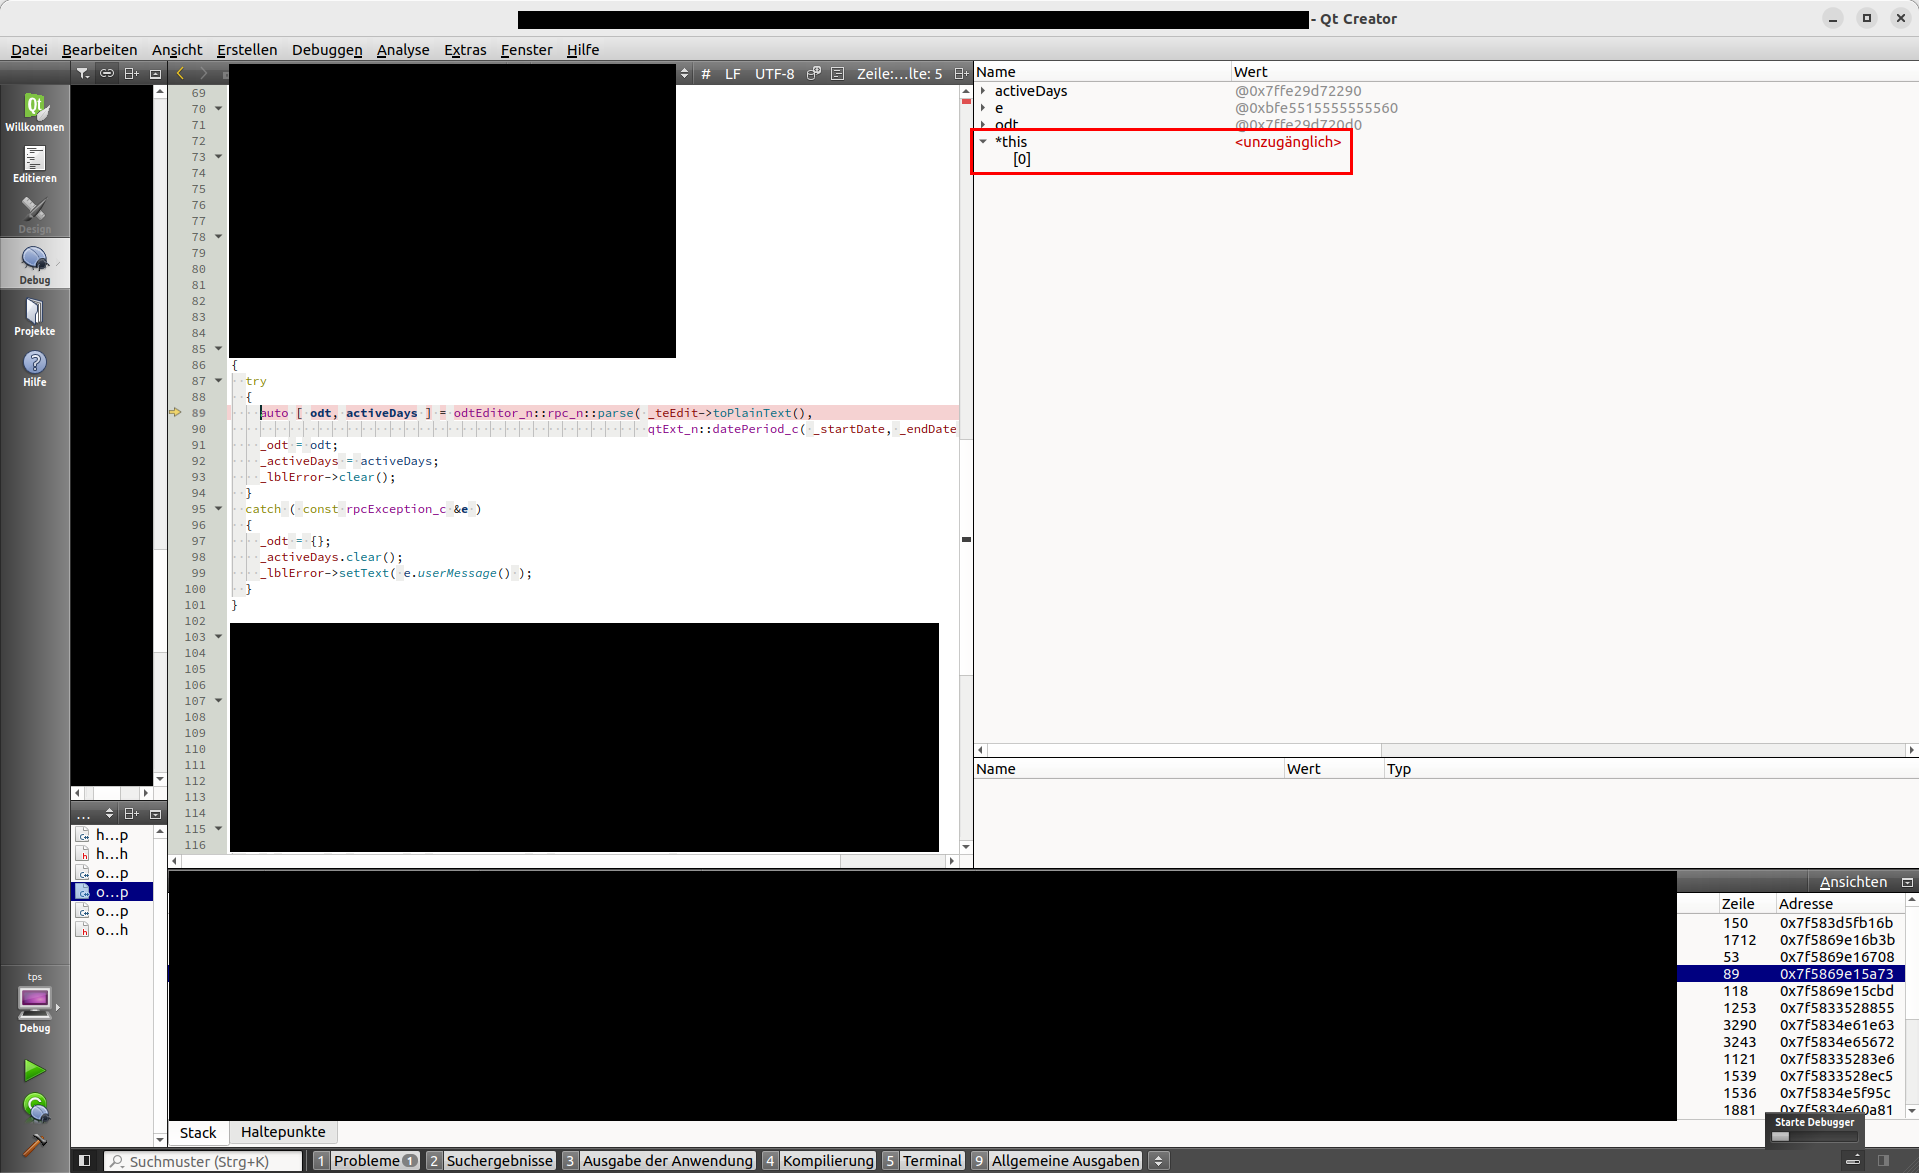Switch to Editieren mode
The height and width of the screenshot is (1173, 1919).
(35, 163)
